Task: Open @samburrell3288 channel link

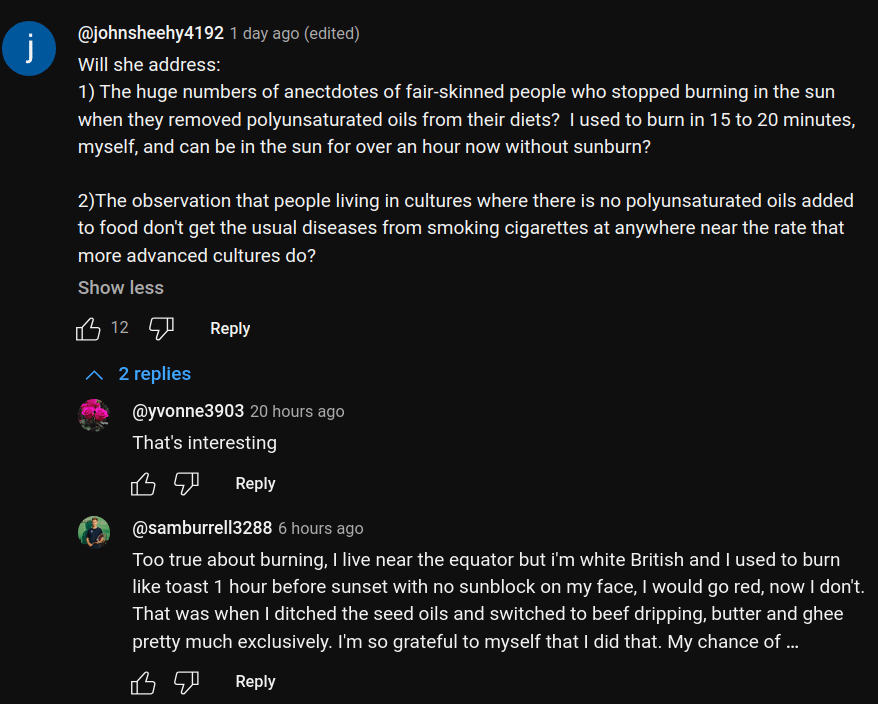Action: [x=202, y=528]
